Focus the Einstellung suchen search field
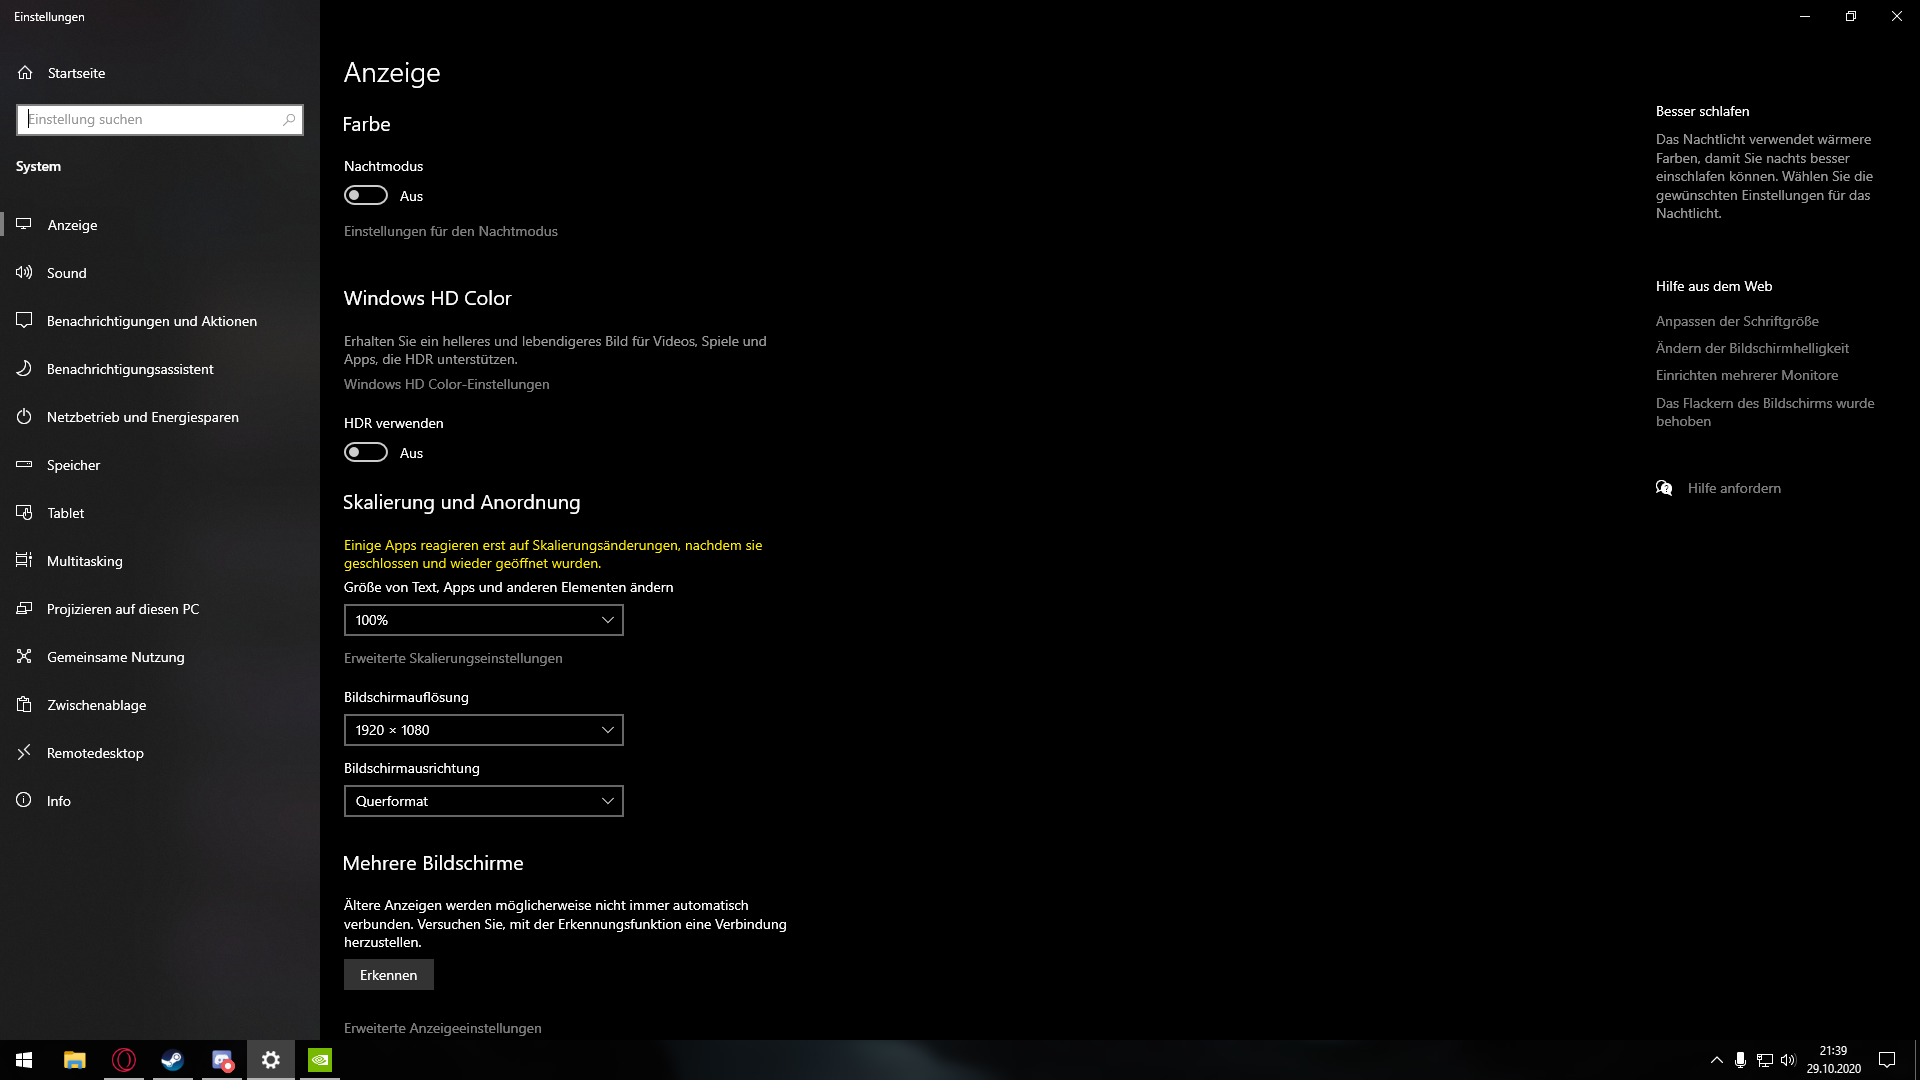Viewport: 1920px width, 1080px height. pyautogui.click(x=150, y=119)
